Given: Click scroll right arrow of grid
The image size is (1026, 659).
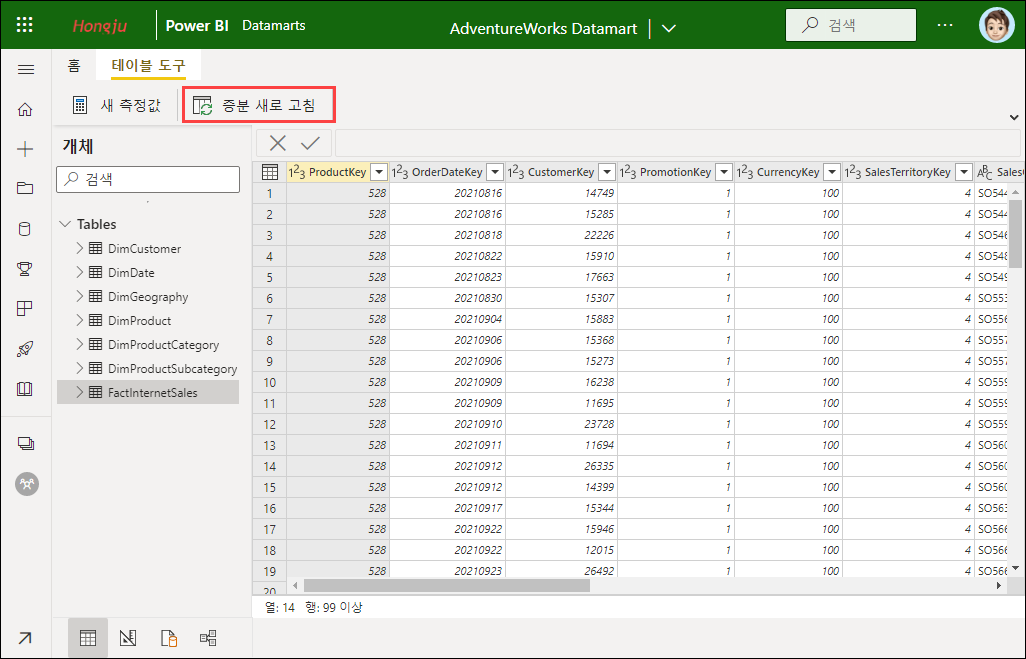Looking at the screenshot, I should [x=999, y=586].
